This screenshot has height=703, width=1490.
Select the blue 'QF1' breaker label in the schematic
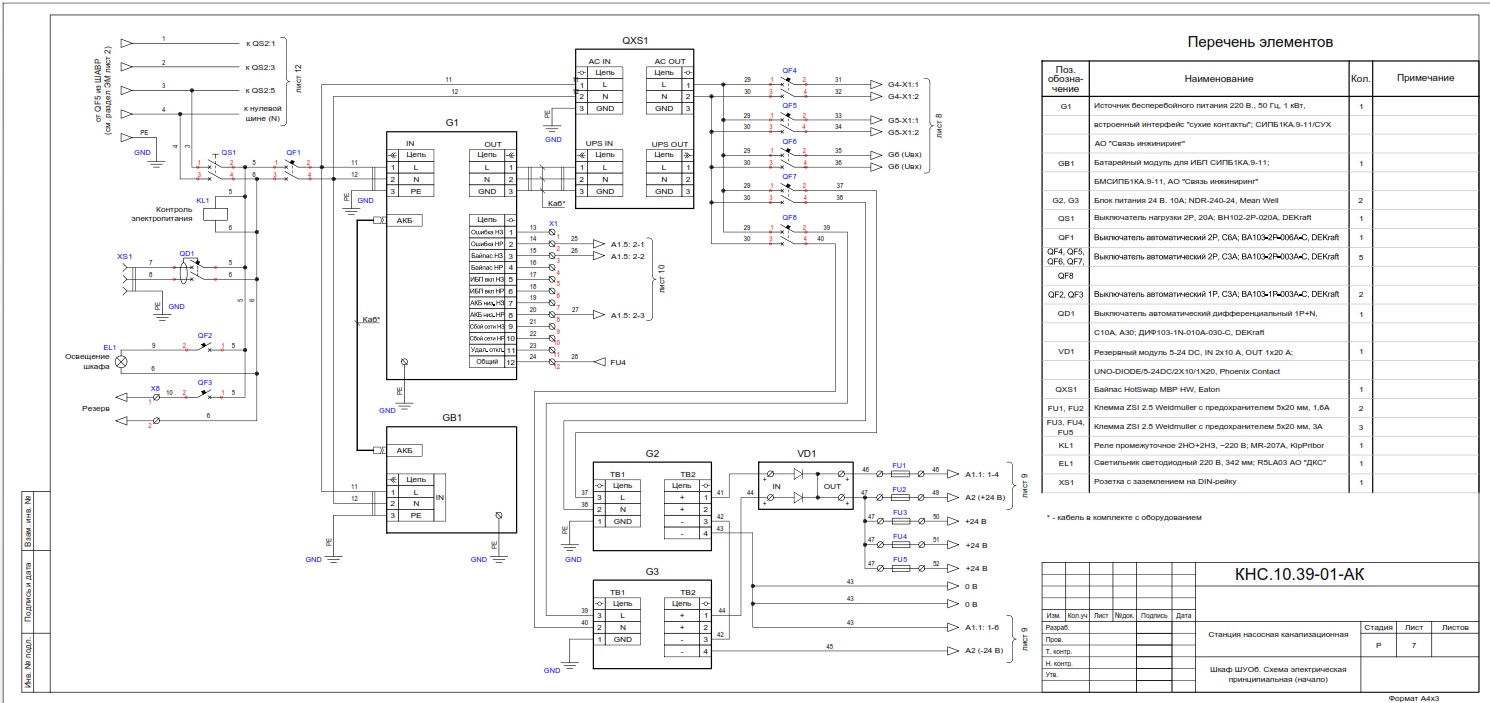pos(293,154)
